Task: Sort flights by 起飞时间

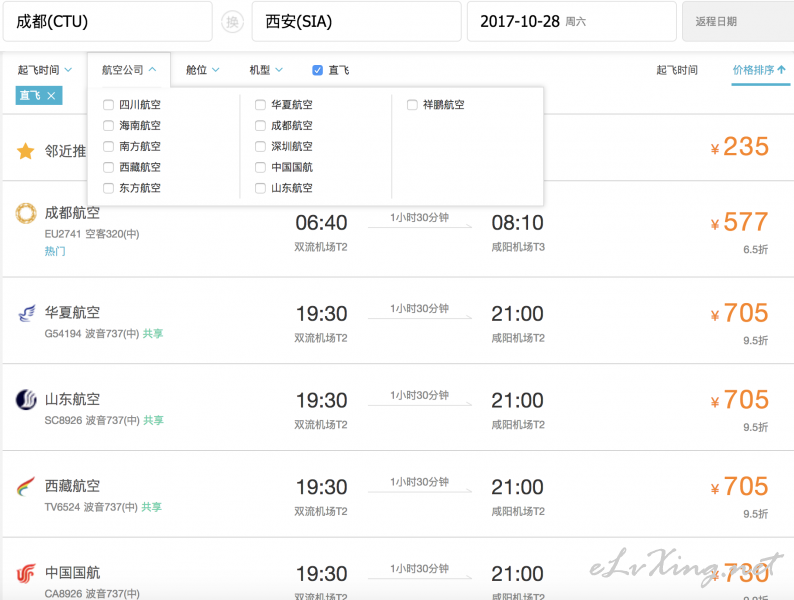Action: coord(677,70)
